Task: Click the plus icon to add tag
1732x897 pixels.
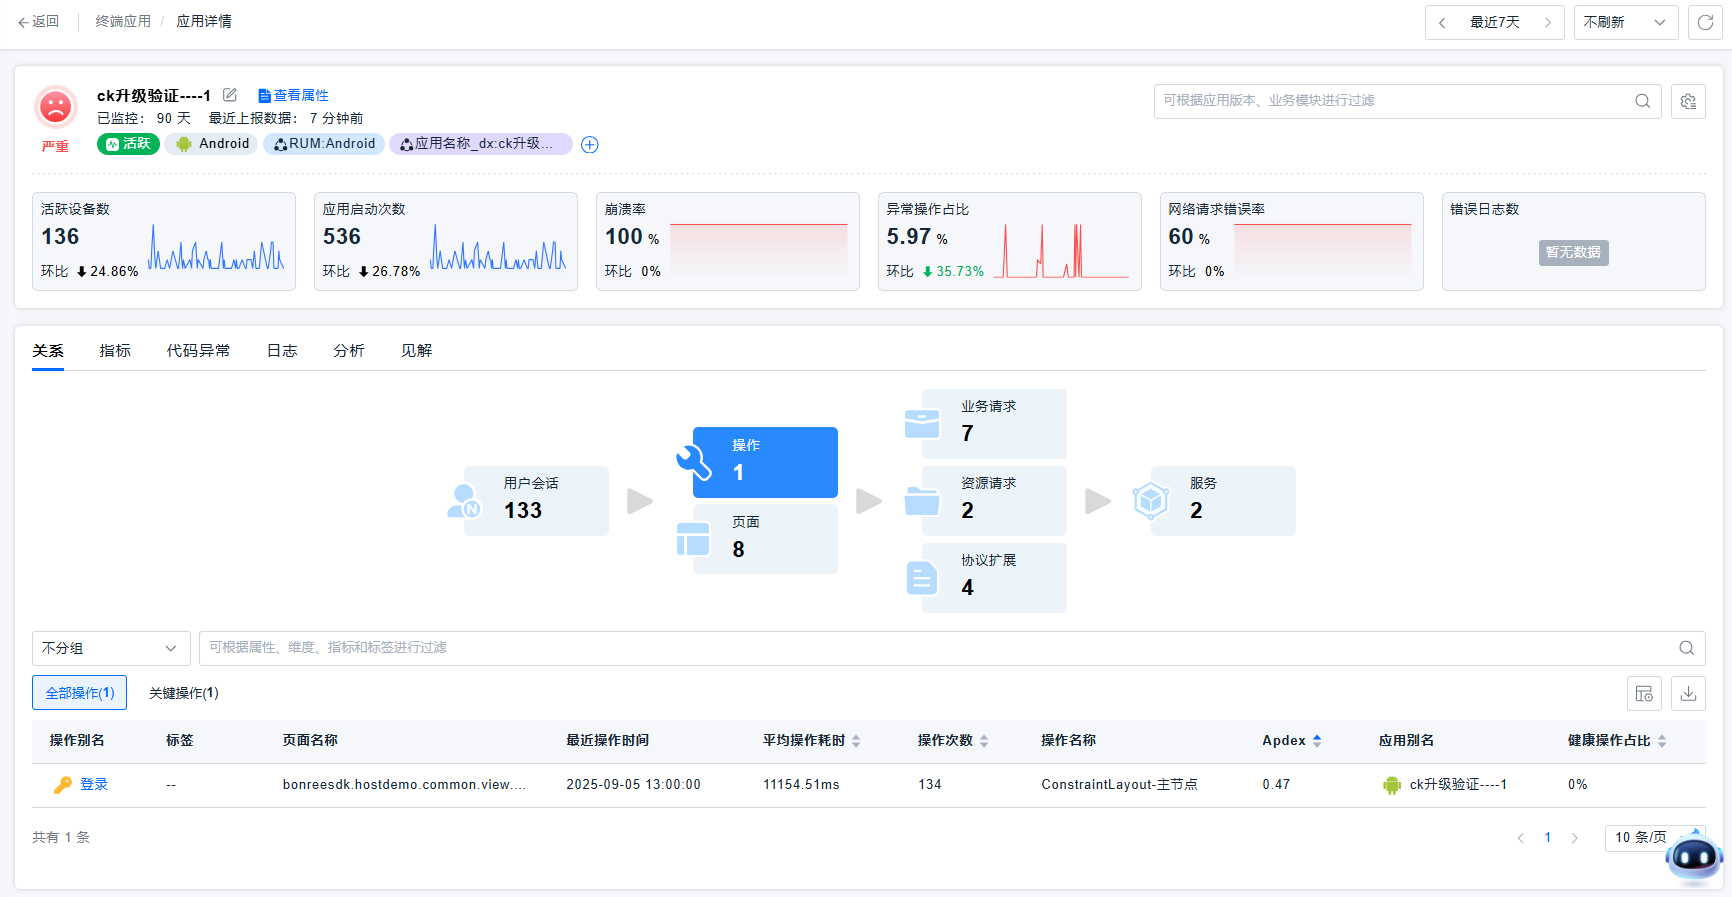Action: point(590,145)
